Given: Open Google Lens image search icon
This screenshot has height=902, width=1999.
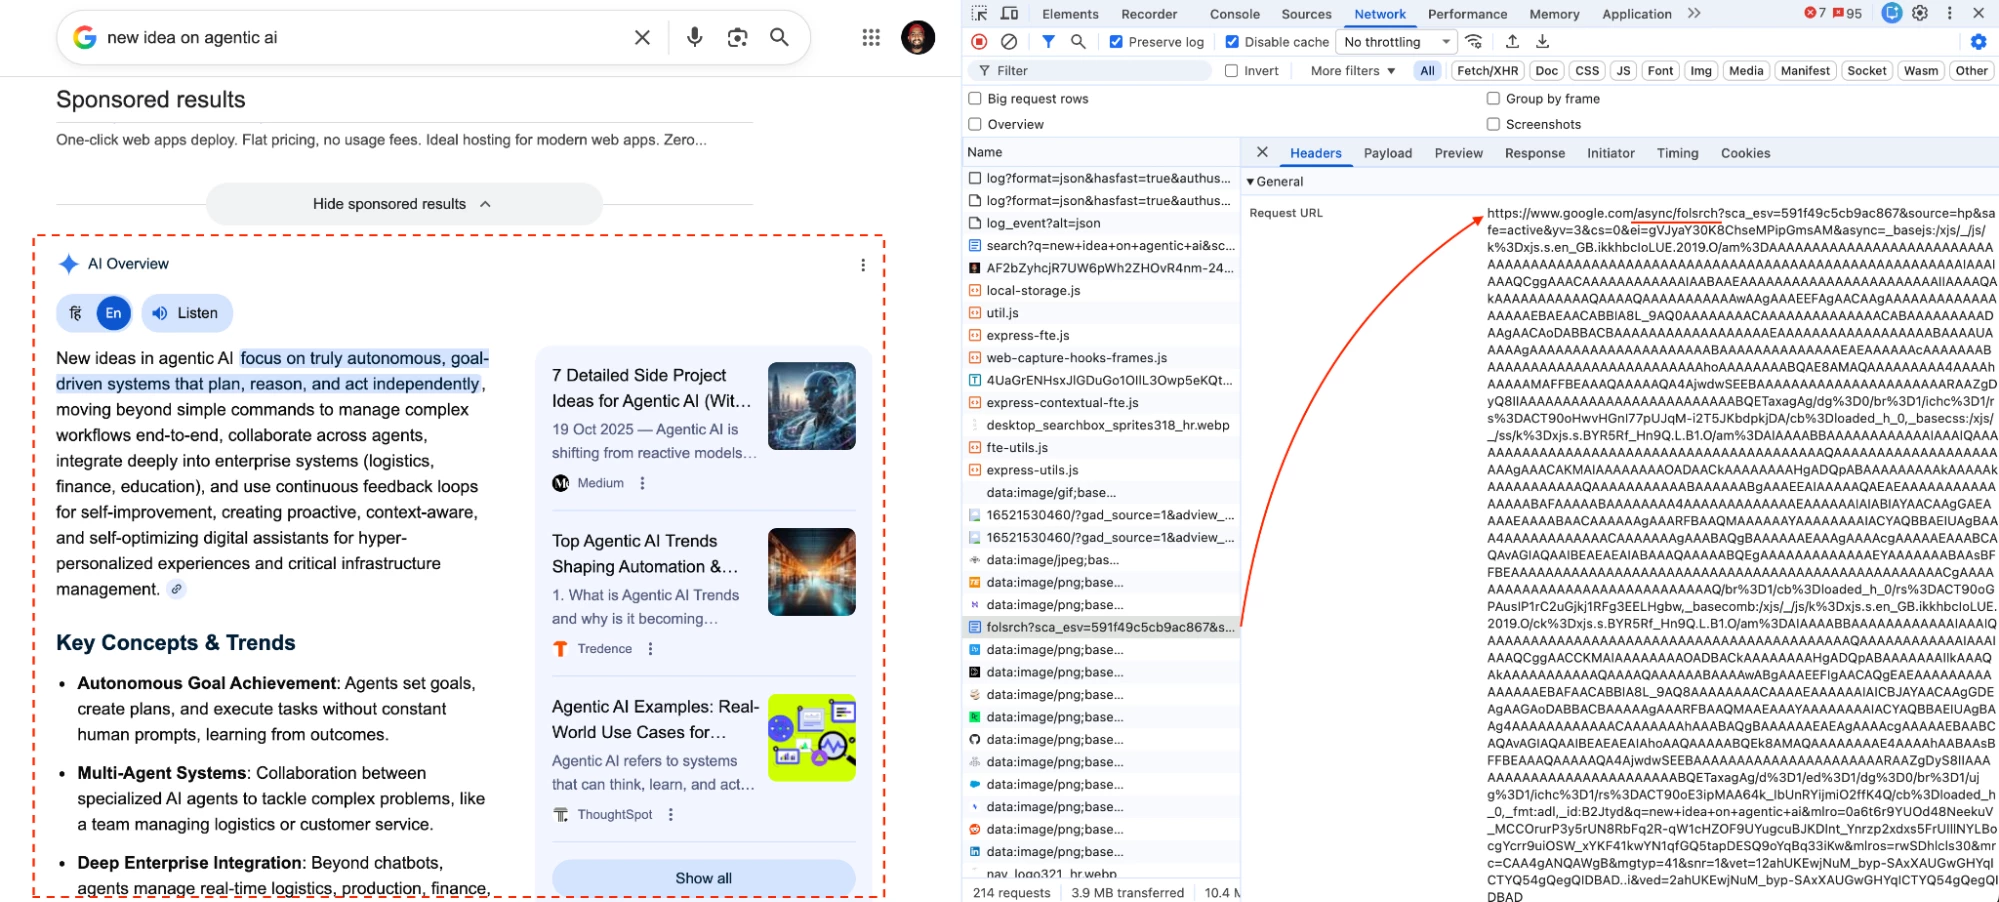Looking at the screenshot, I should [x=737, y=38].
